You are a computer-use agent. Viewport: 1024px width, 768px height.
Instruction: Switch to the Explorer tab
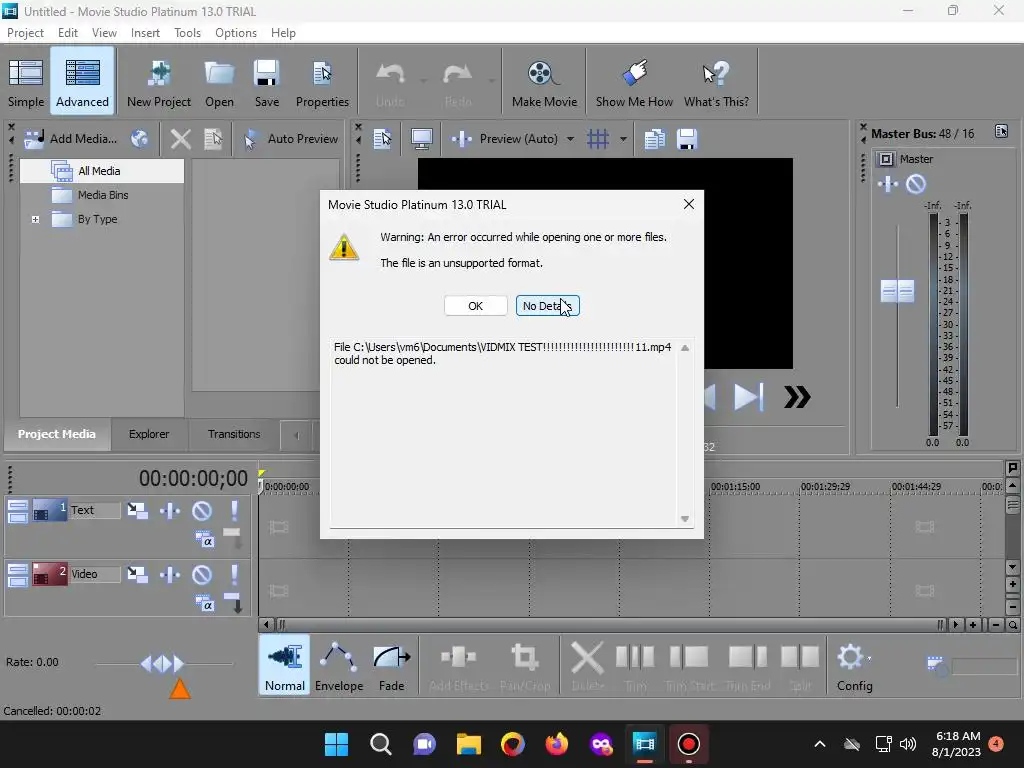[x=149, y=434]
